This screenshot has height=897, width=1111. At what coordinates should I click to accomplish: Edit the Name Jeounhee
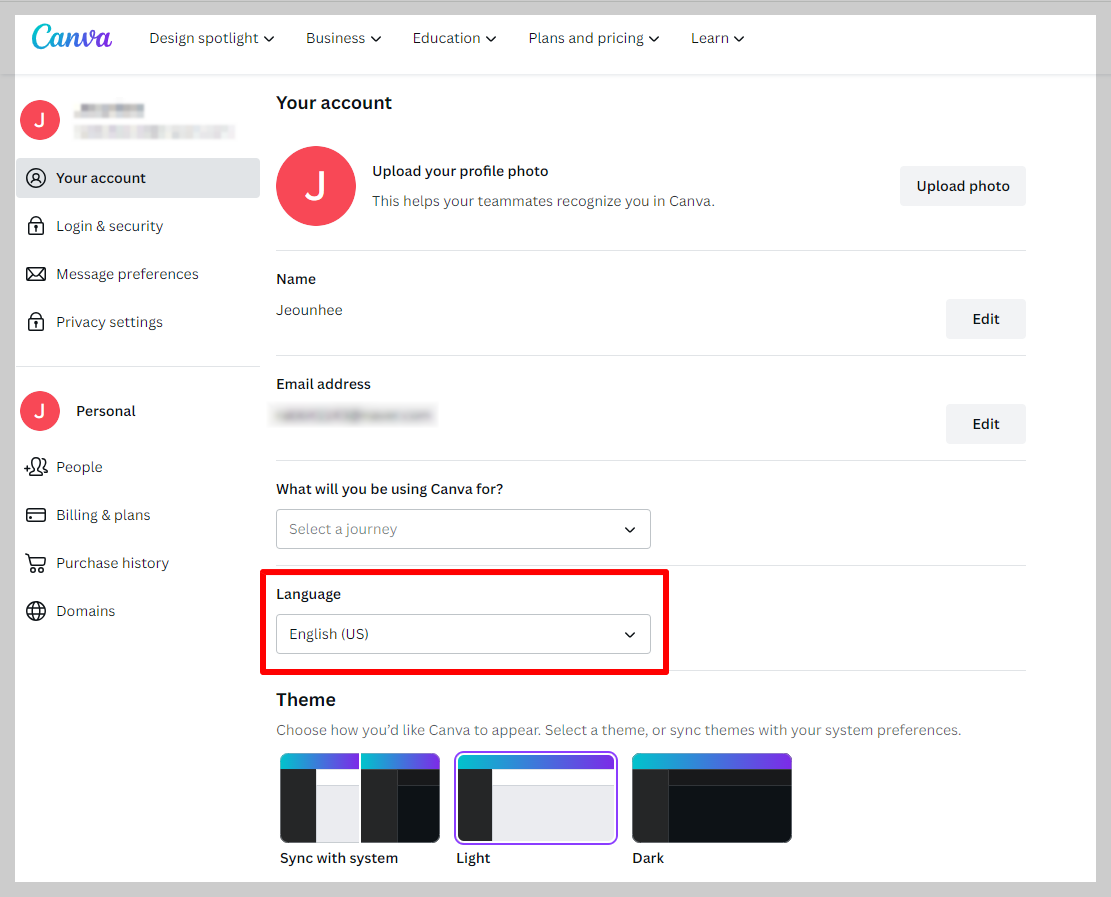(986, 319)
